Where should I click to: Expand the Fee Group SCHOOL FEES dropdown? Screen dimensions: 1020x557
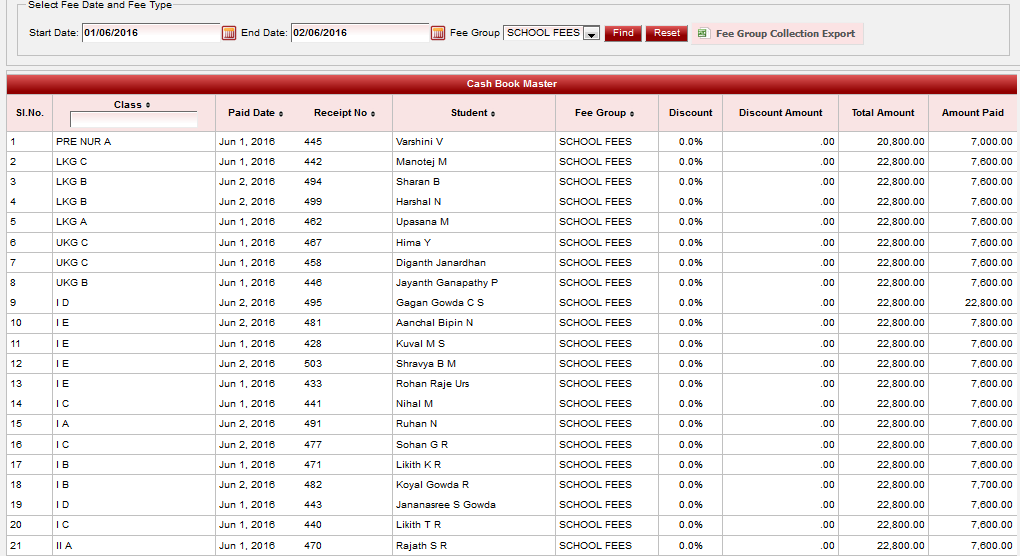click(591, 34)
